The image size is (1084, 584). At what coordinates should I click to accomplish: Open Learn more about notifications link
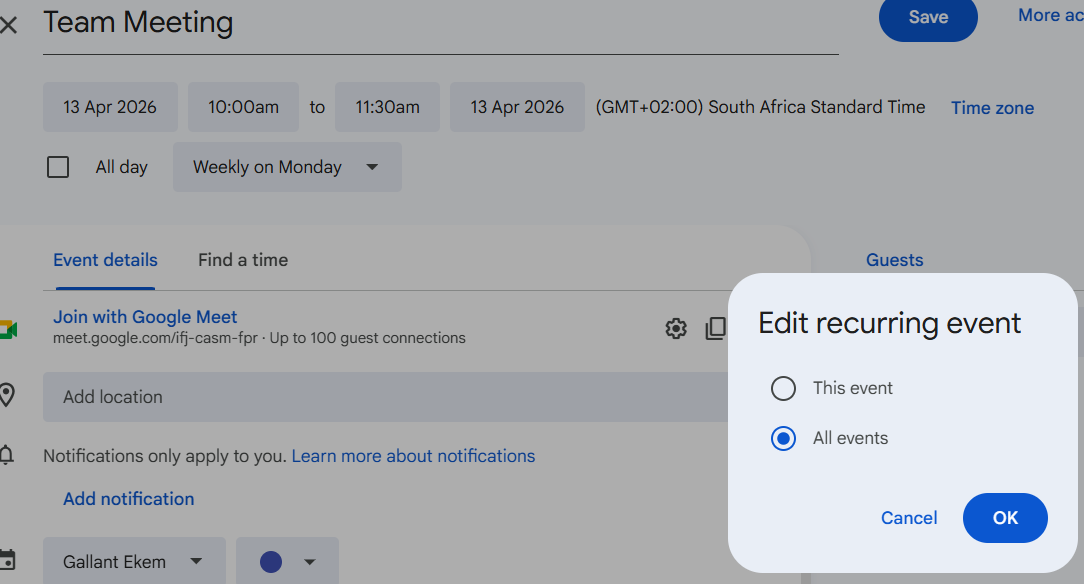[413, 456]
